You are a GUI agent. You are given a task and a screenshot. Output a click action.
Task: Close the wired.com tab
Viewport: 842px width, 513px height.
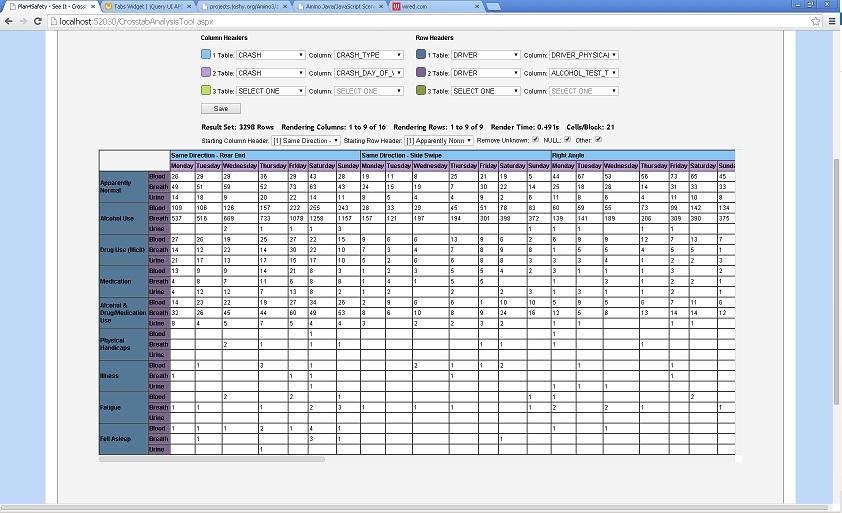pos(476,6)
